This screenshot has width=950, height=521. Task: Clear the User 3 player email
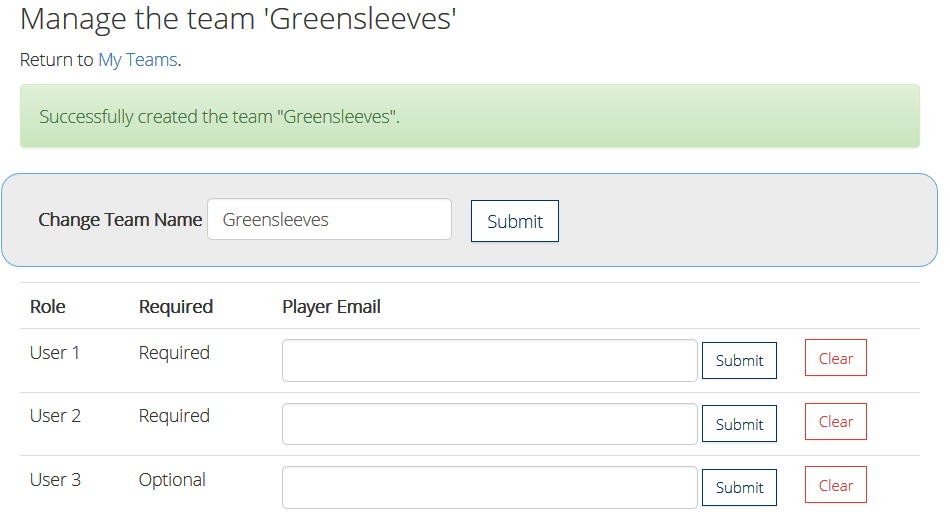click(x=835, y=485)
